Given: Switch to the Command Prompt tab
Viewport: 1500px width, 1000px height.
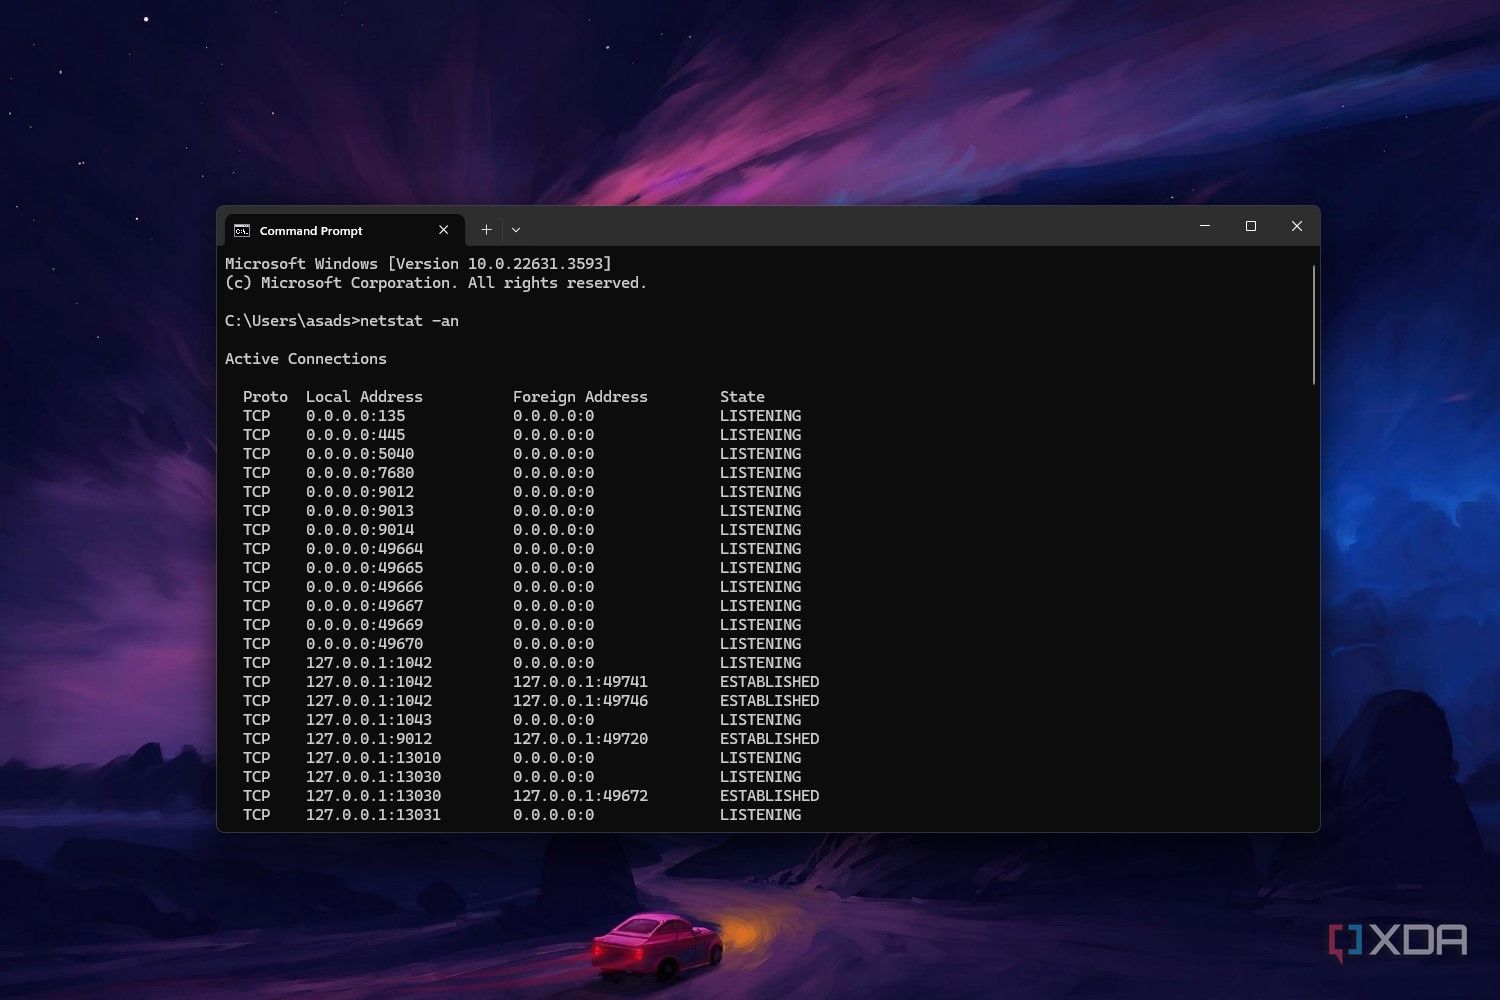Looking at the screenshot, I should (311, 231).
